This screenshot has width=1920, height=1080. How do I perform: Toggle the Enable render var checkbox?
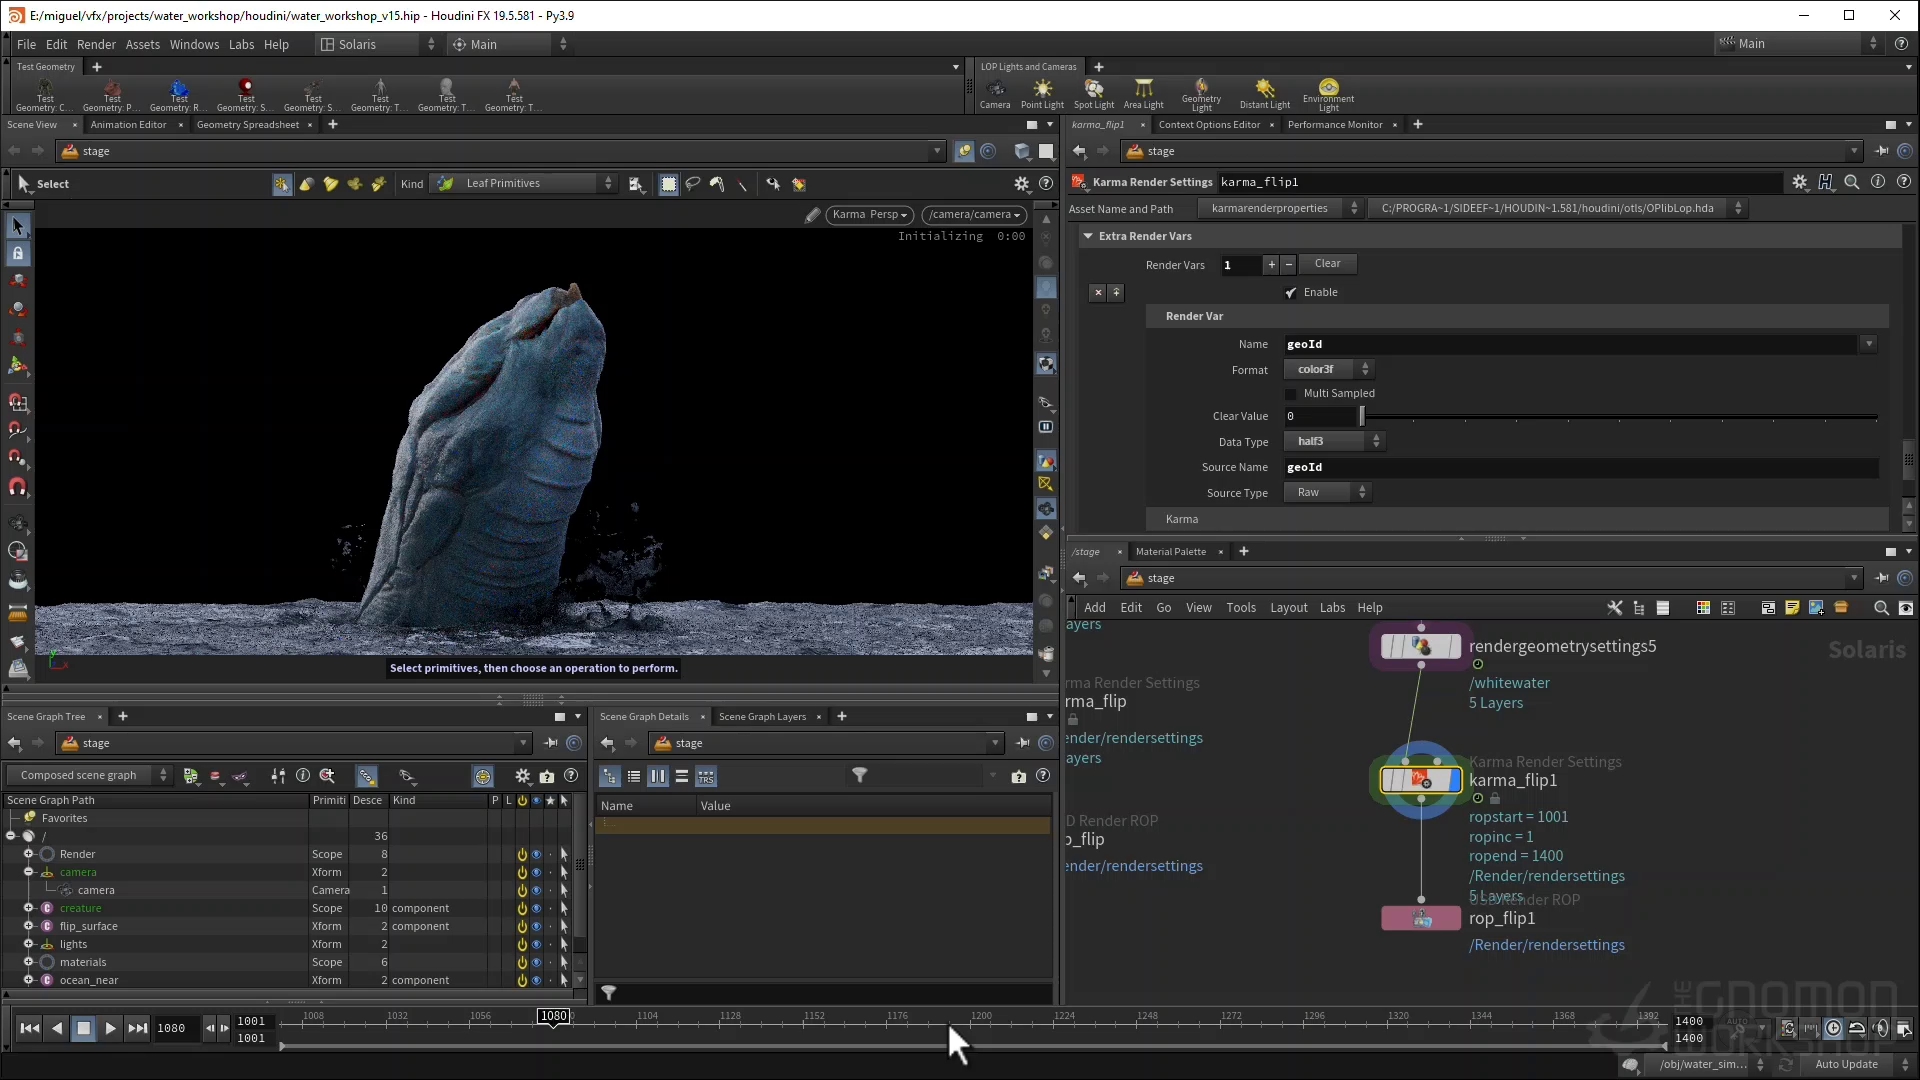tap(1291, 293)
